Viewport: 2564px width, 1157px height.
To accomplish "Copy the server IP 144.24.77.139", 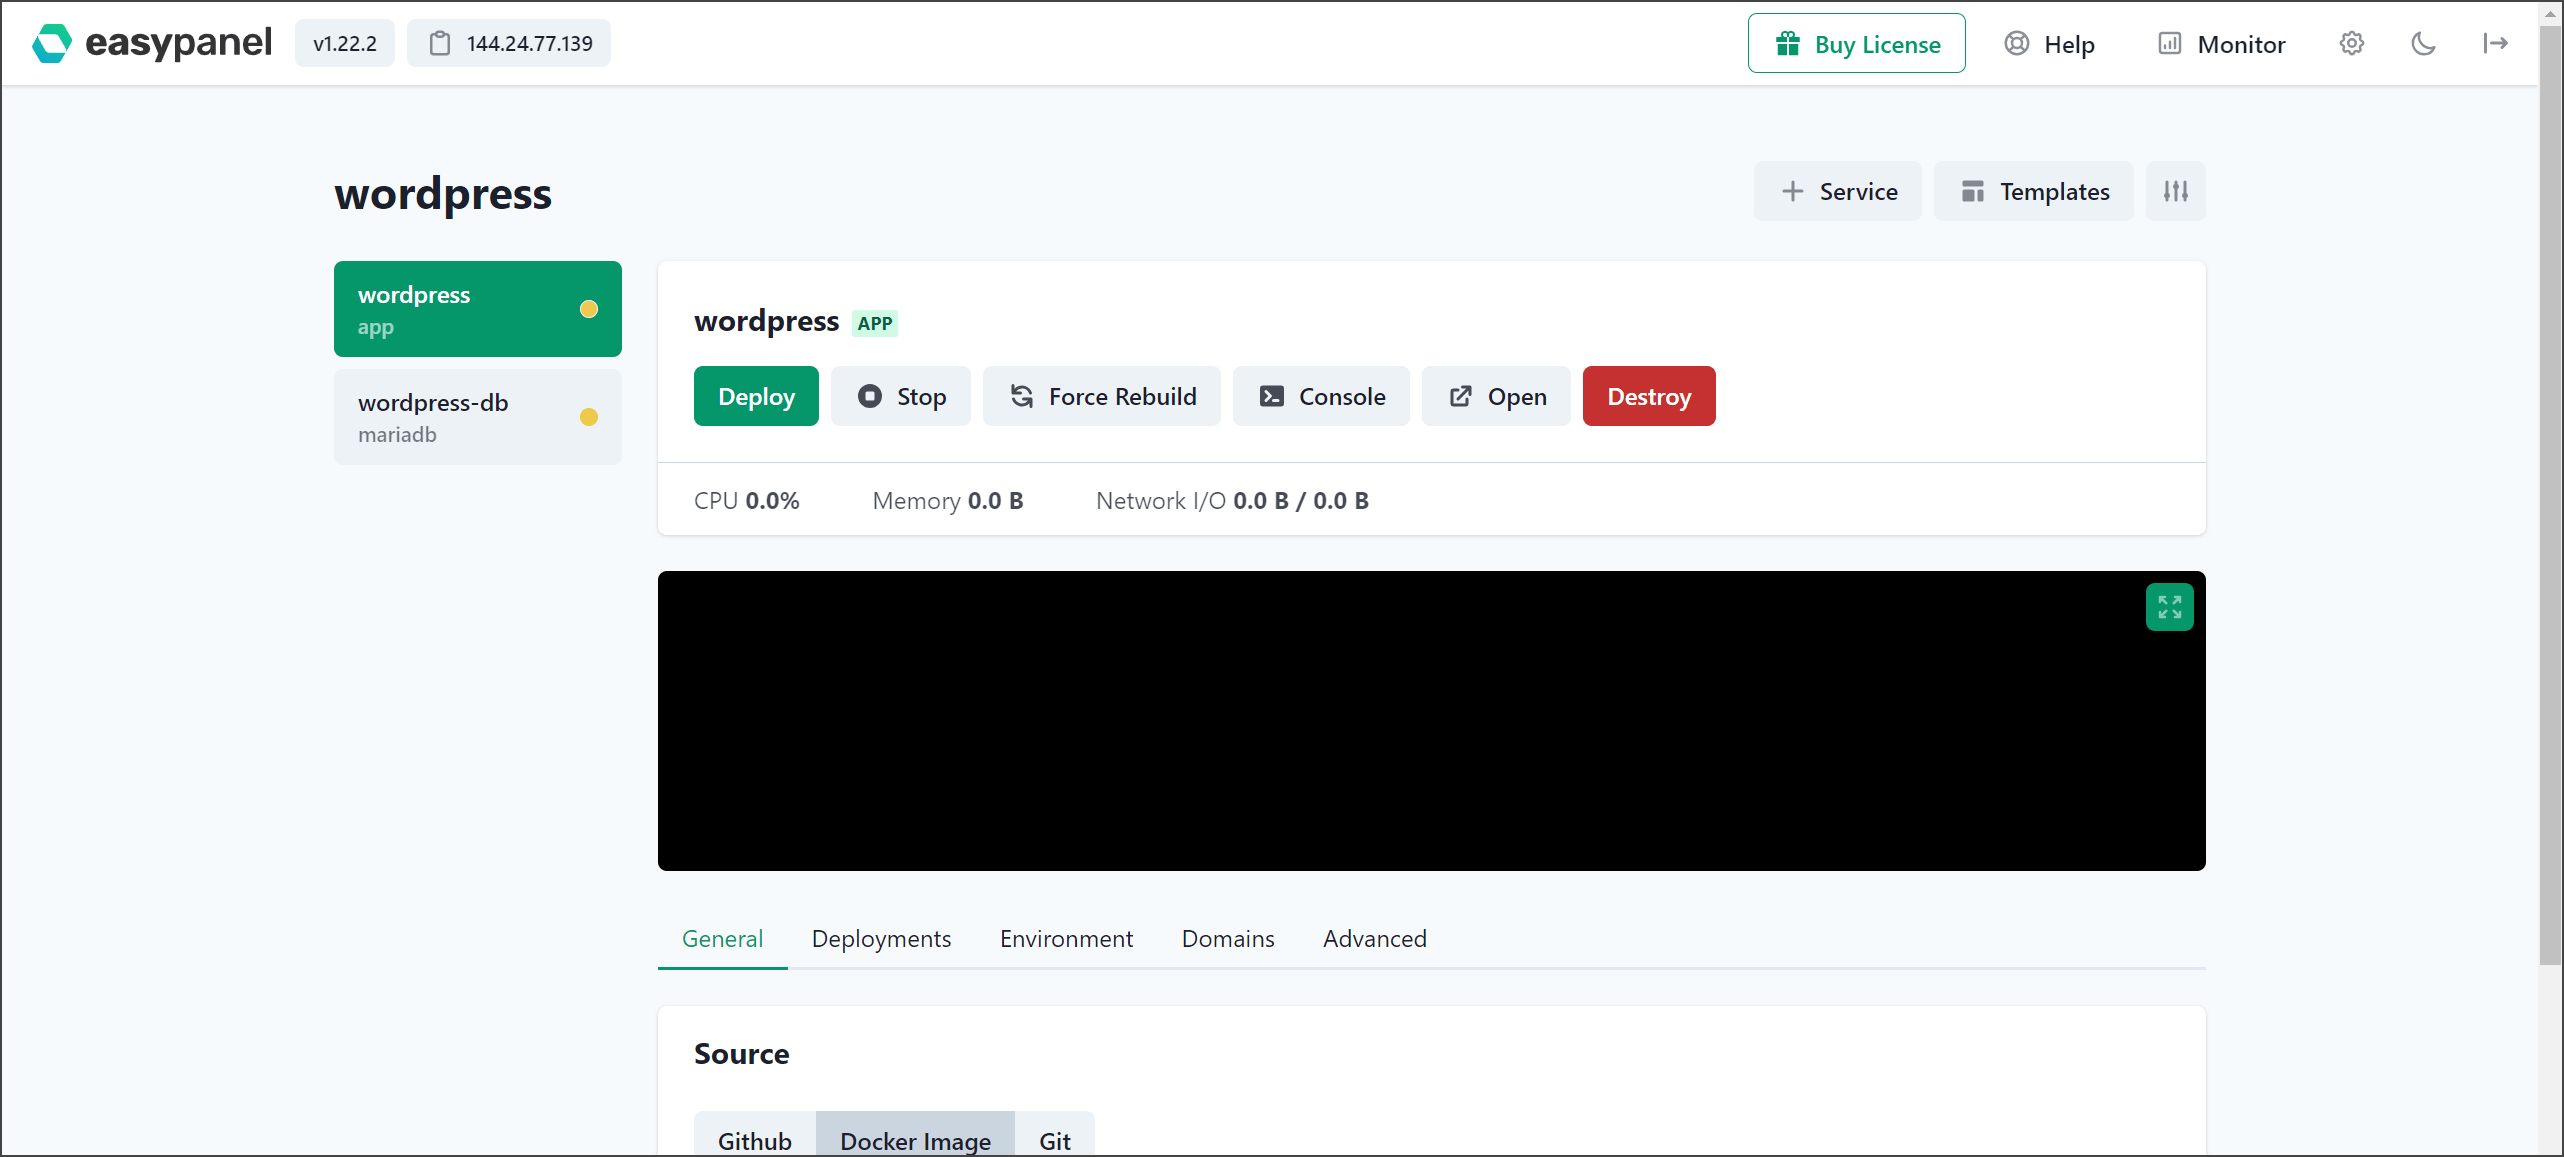I will (509, 43).
